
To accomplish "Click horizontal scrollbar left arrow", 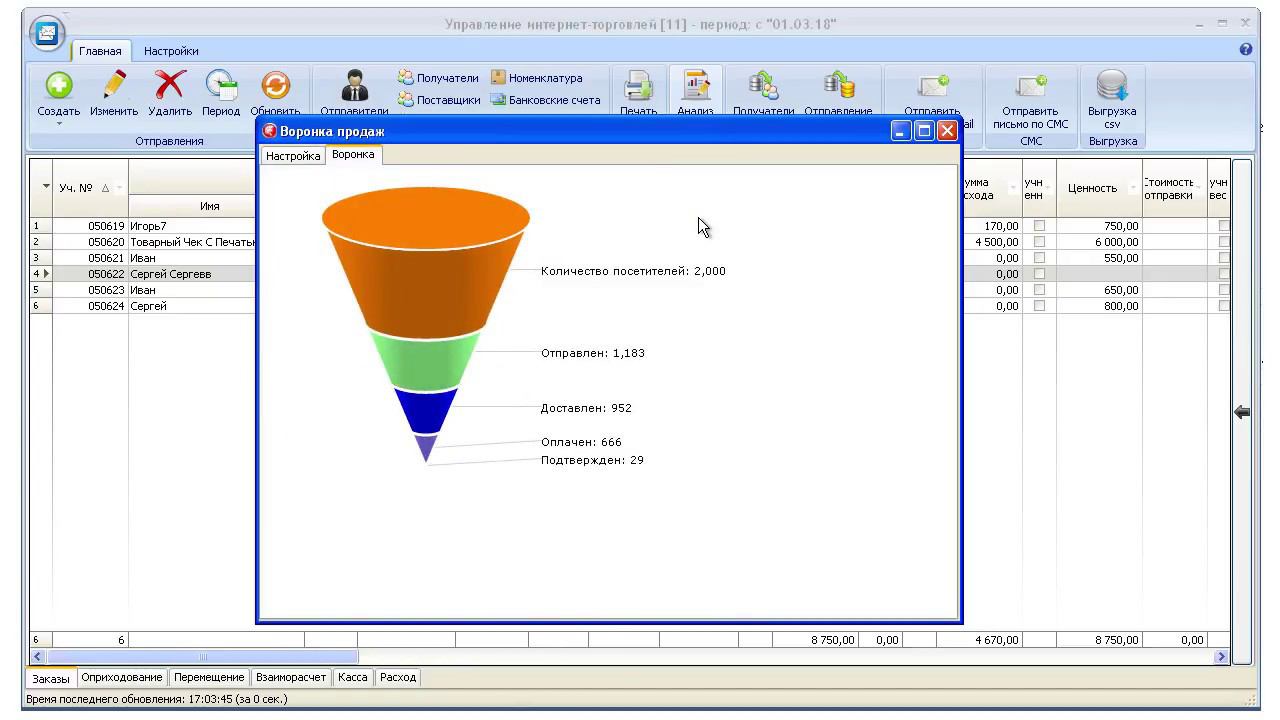I will [38, 657].
